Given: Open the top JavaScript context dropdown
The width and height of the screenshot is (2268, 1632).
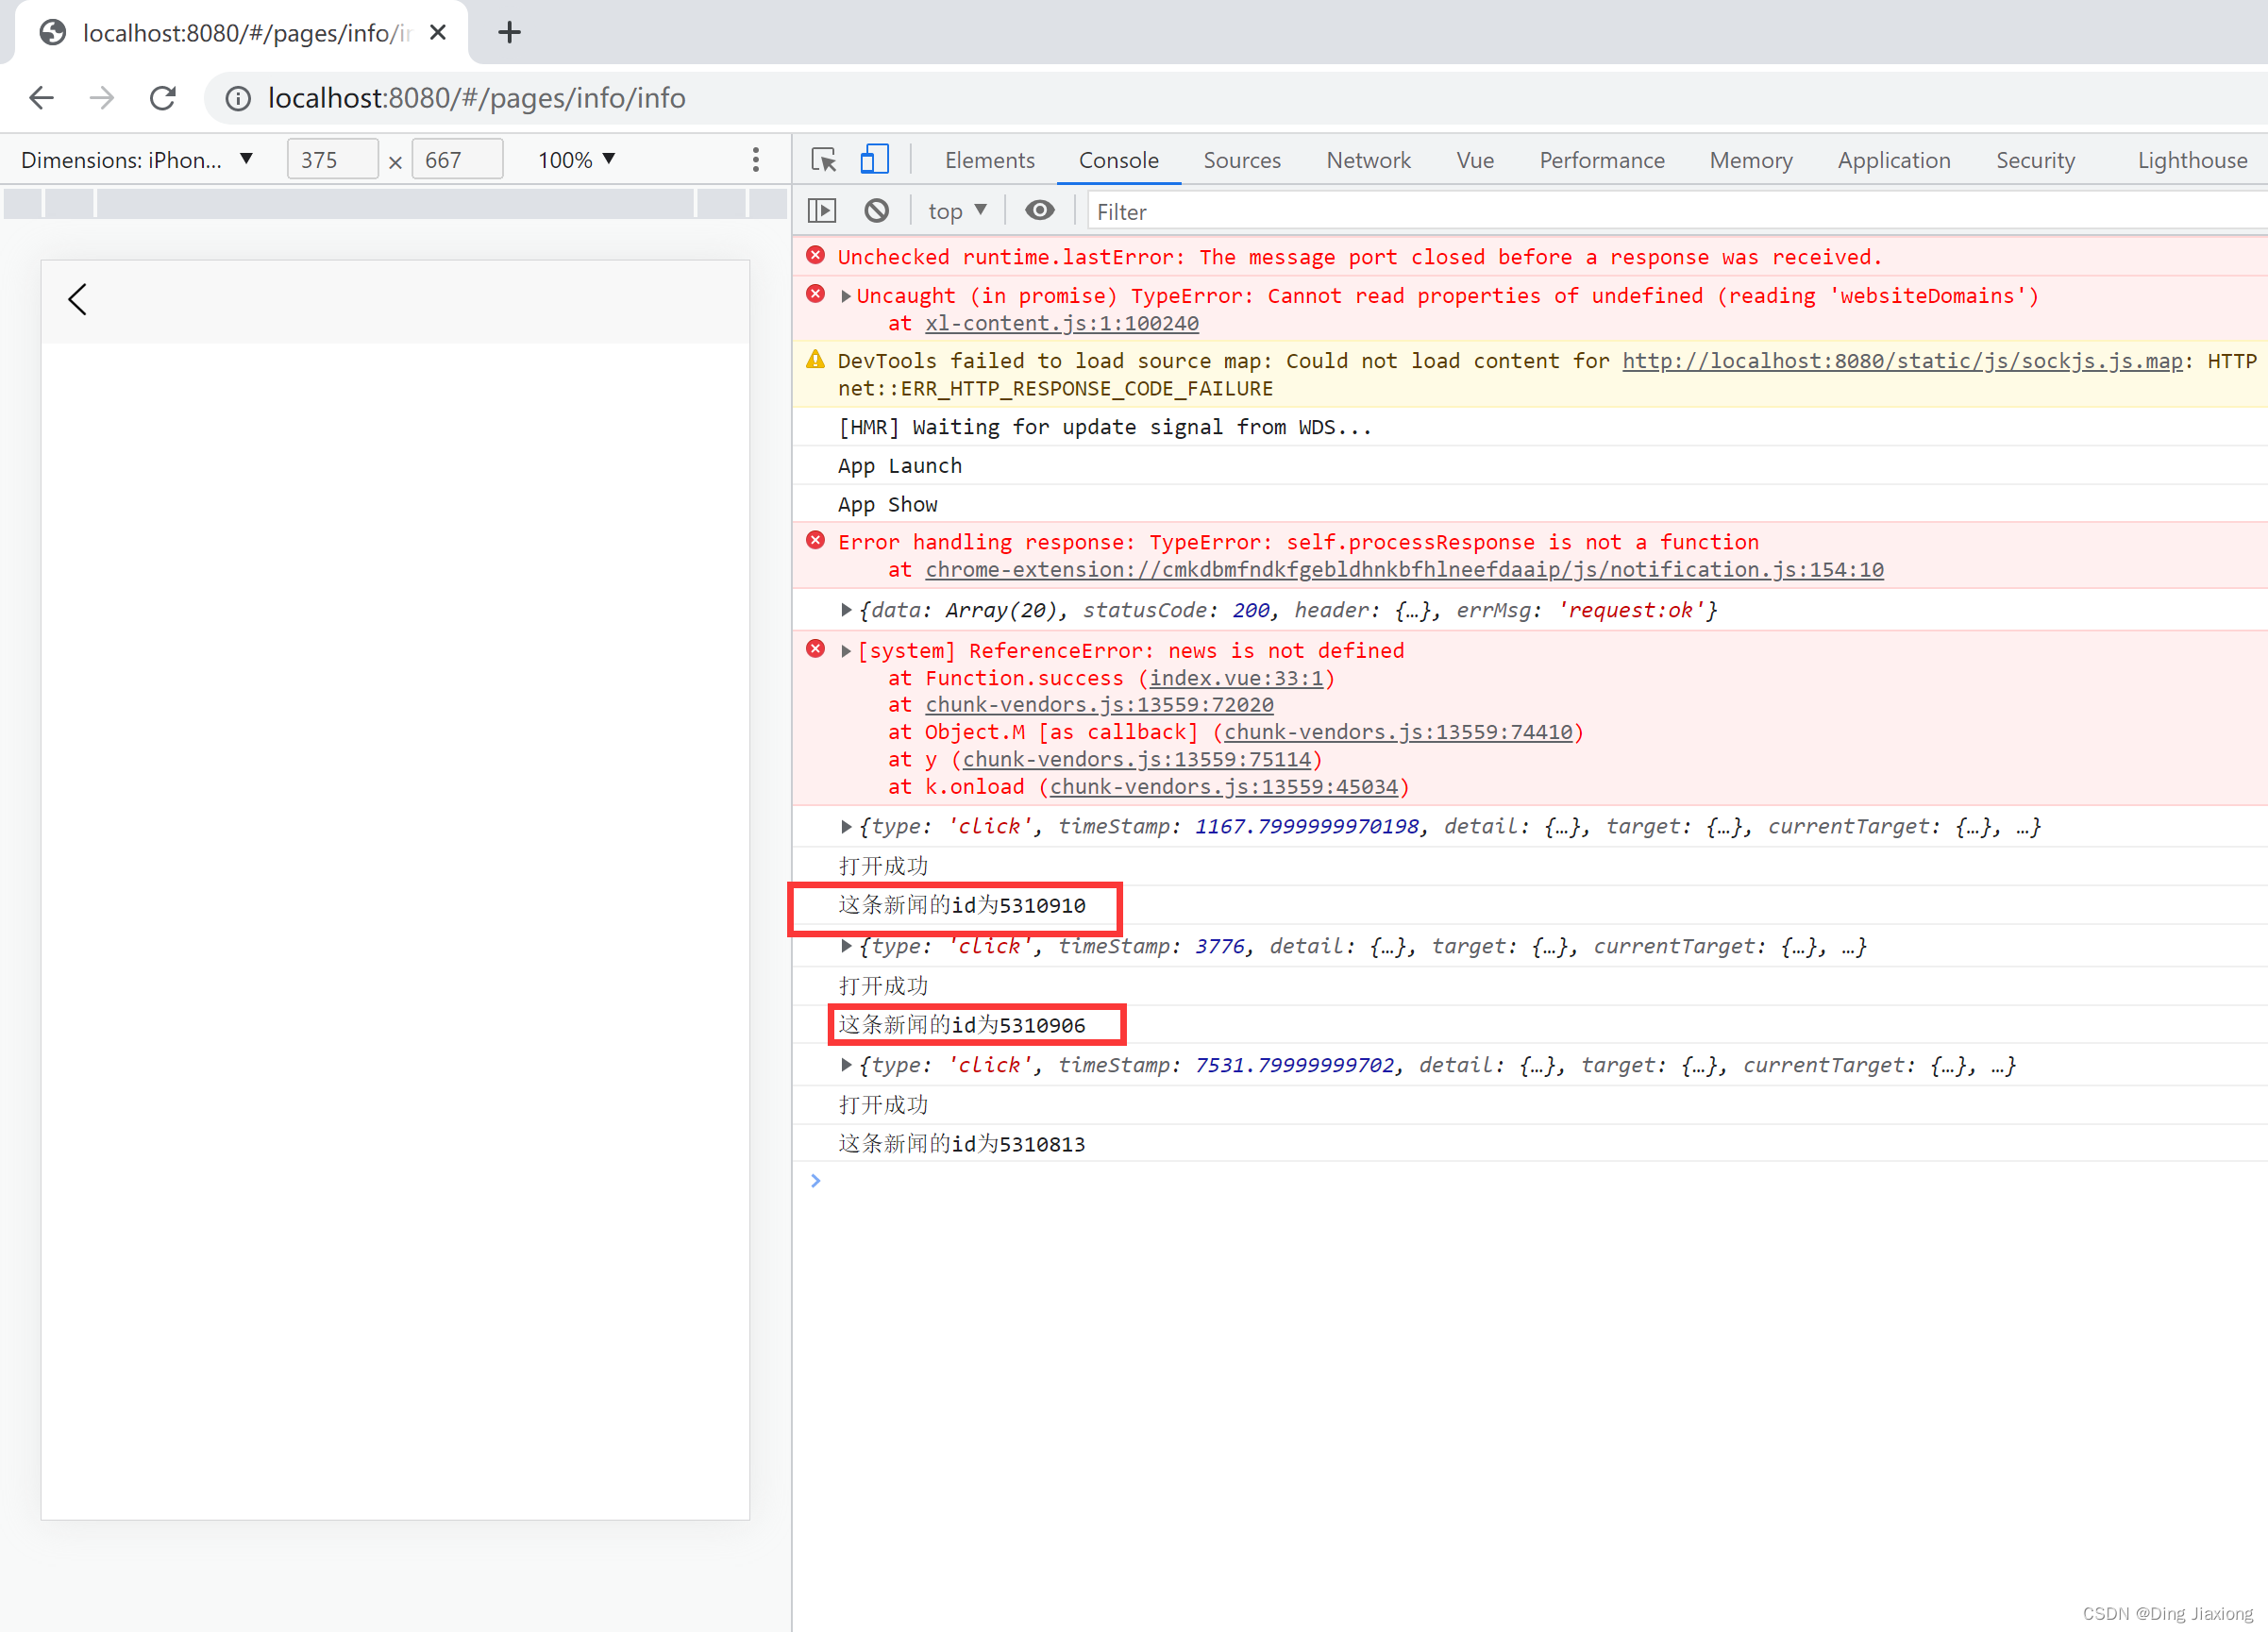Looking at the screenshot, I should pos(956,211).
